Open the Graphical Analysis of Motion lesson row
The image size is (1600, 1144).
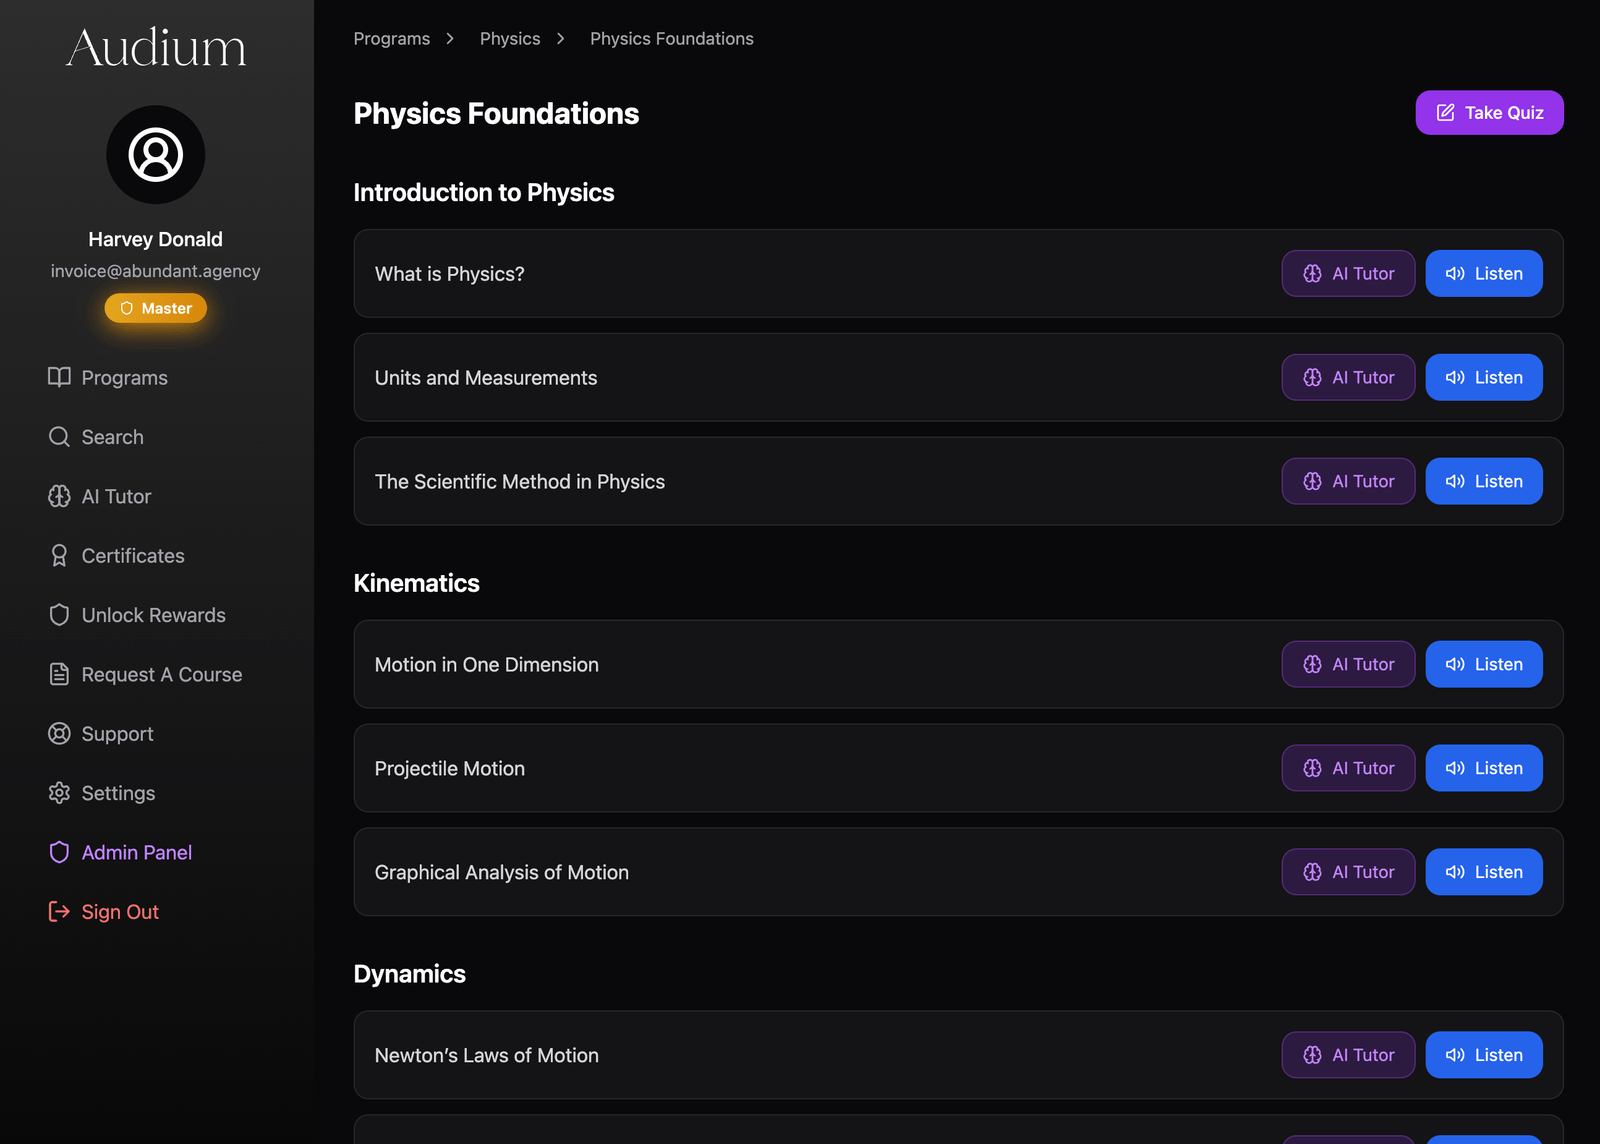[501, 873]
